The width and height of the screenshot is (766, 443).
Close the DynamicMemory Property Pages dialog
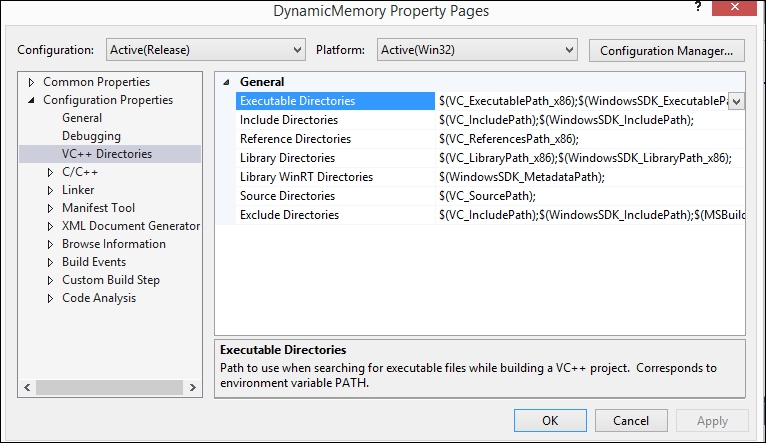click(x=735, y=7)
